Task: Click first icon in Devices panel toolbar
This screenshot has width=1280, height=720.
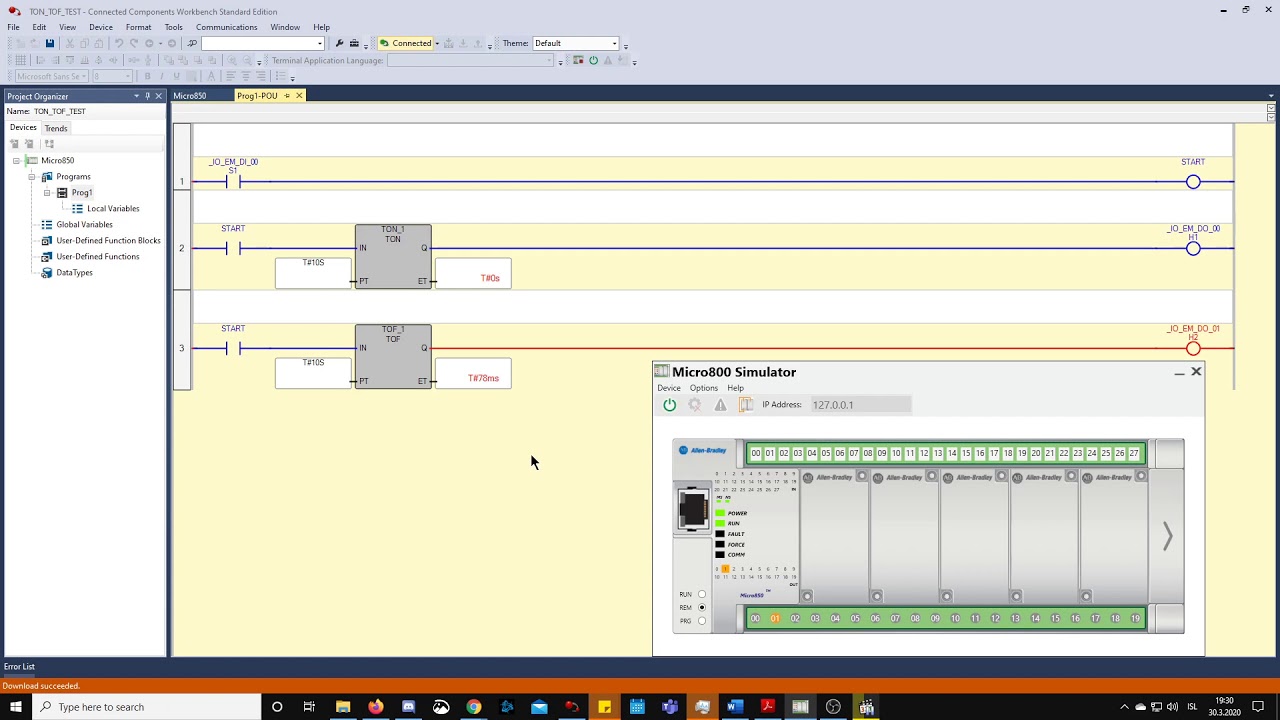Action: pyautogui.click(x=14, y=144)
